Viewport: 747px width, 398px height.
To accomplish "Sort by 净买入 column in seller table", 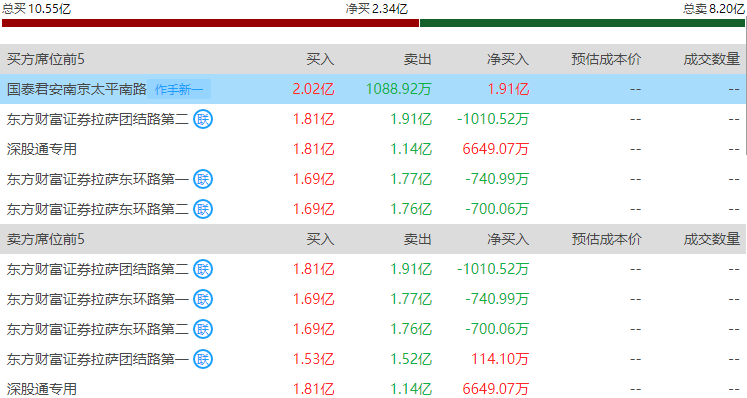I will click(x=508, y=239).
